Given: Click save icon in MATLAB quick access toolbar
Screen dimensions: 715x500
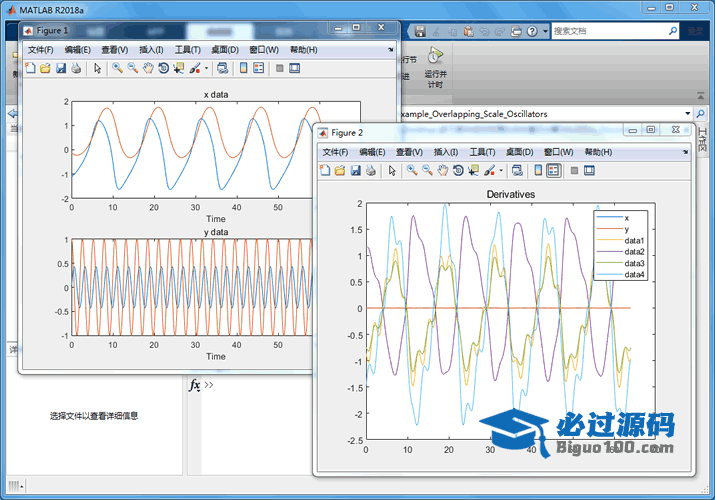Looking at the screenshot, I should 420,31.
